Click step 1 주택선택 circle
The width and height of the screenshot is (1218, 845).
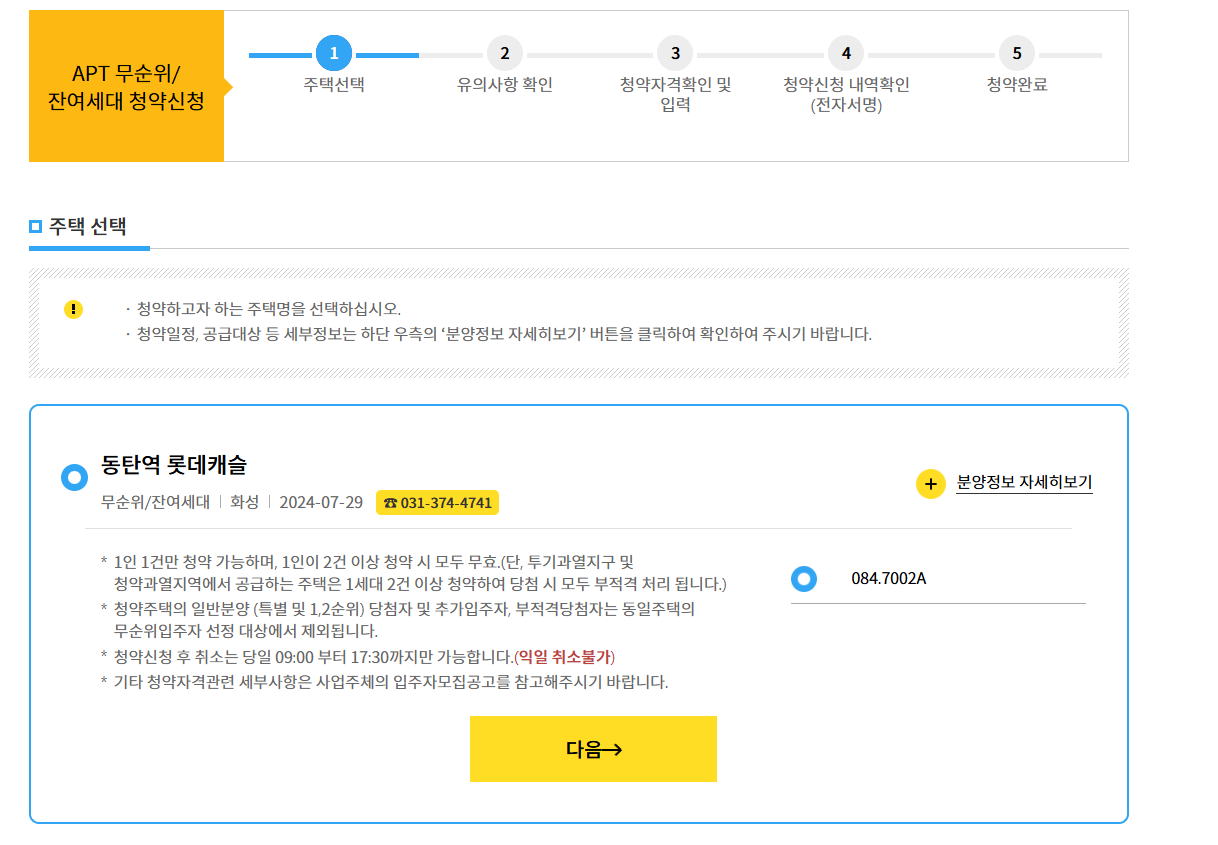click(x=334, y=53)
